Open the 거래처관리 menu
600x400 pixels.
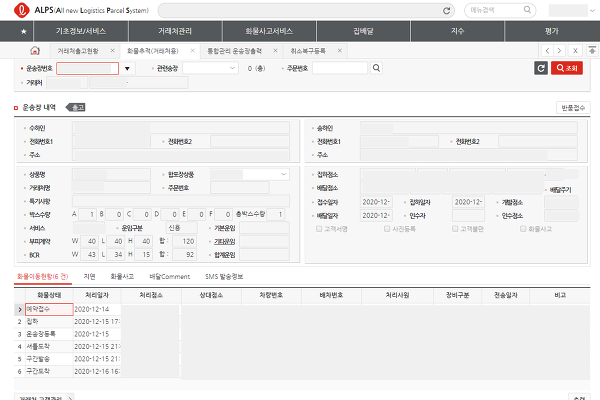pyautogui.click(x=175, y=31)
